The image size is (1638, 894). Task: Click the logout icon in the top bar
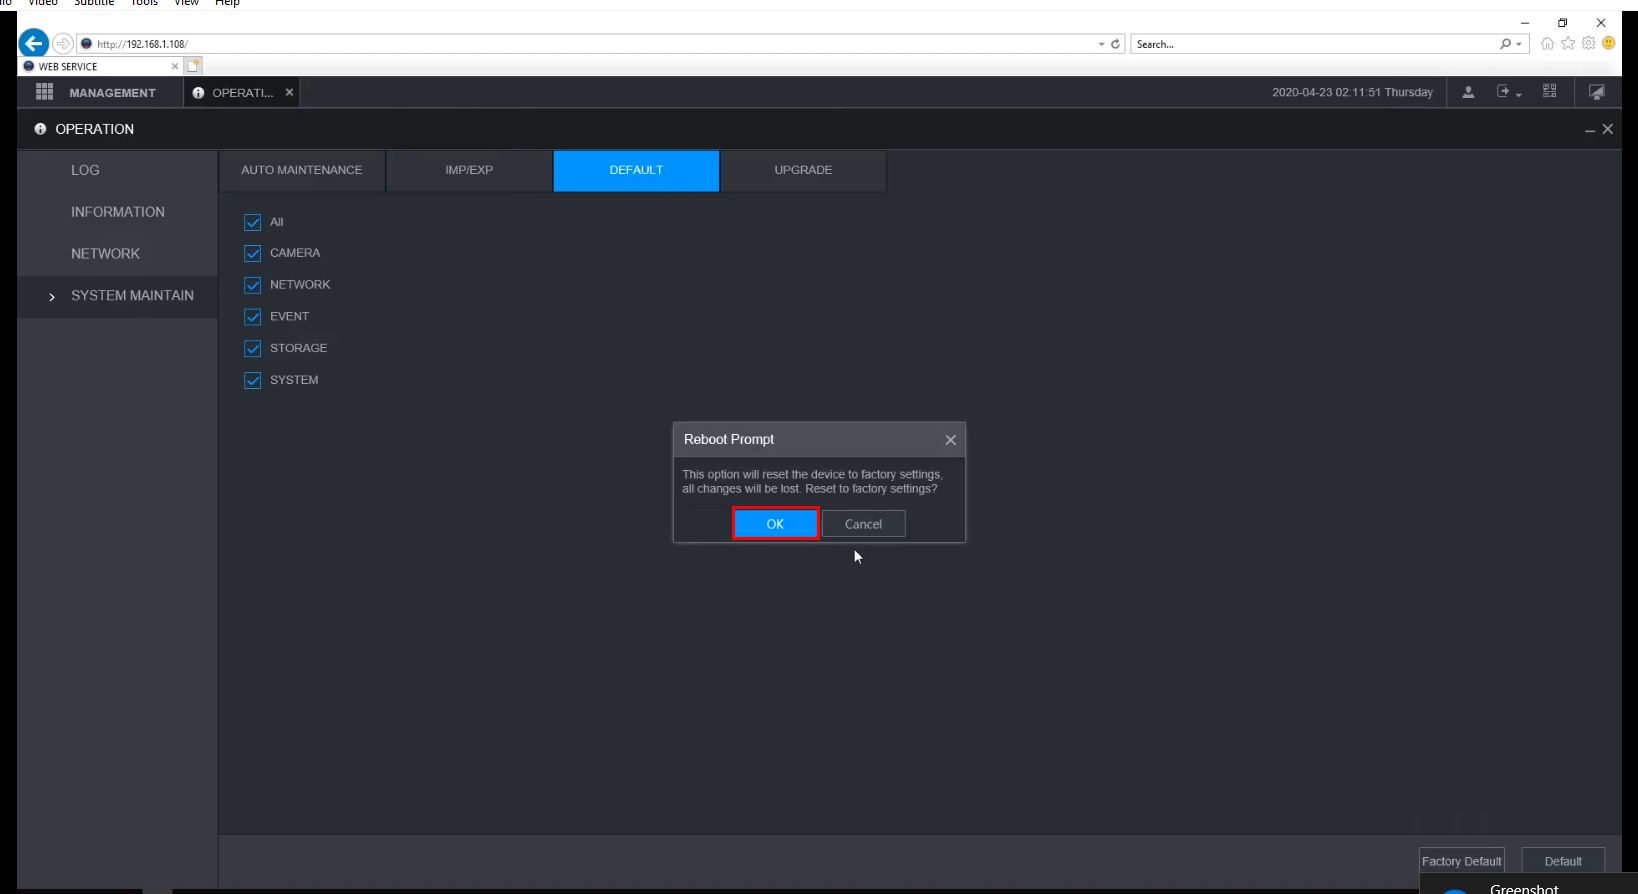(1502, 92)
